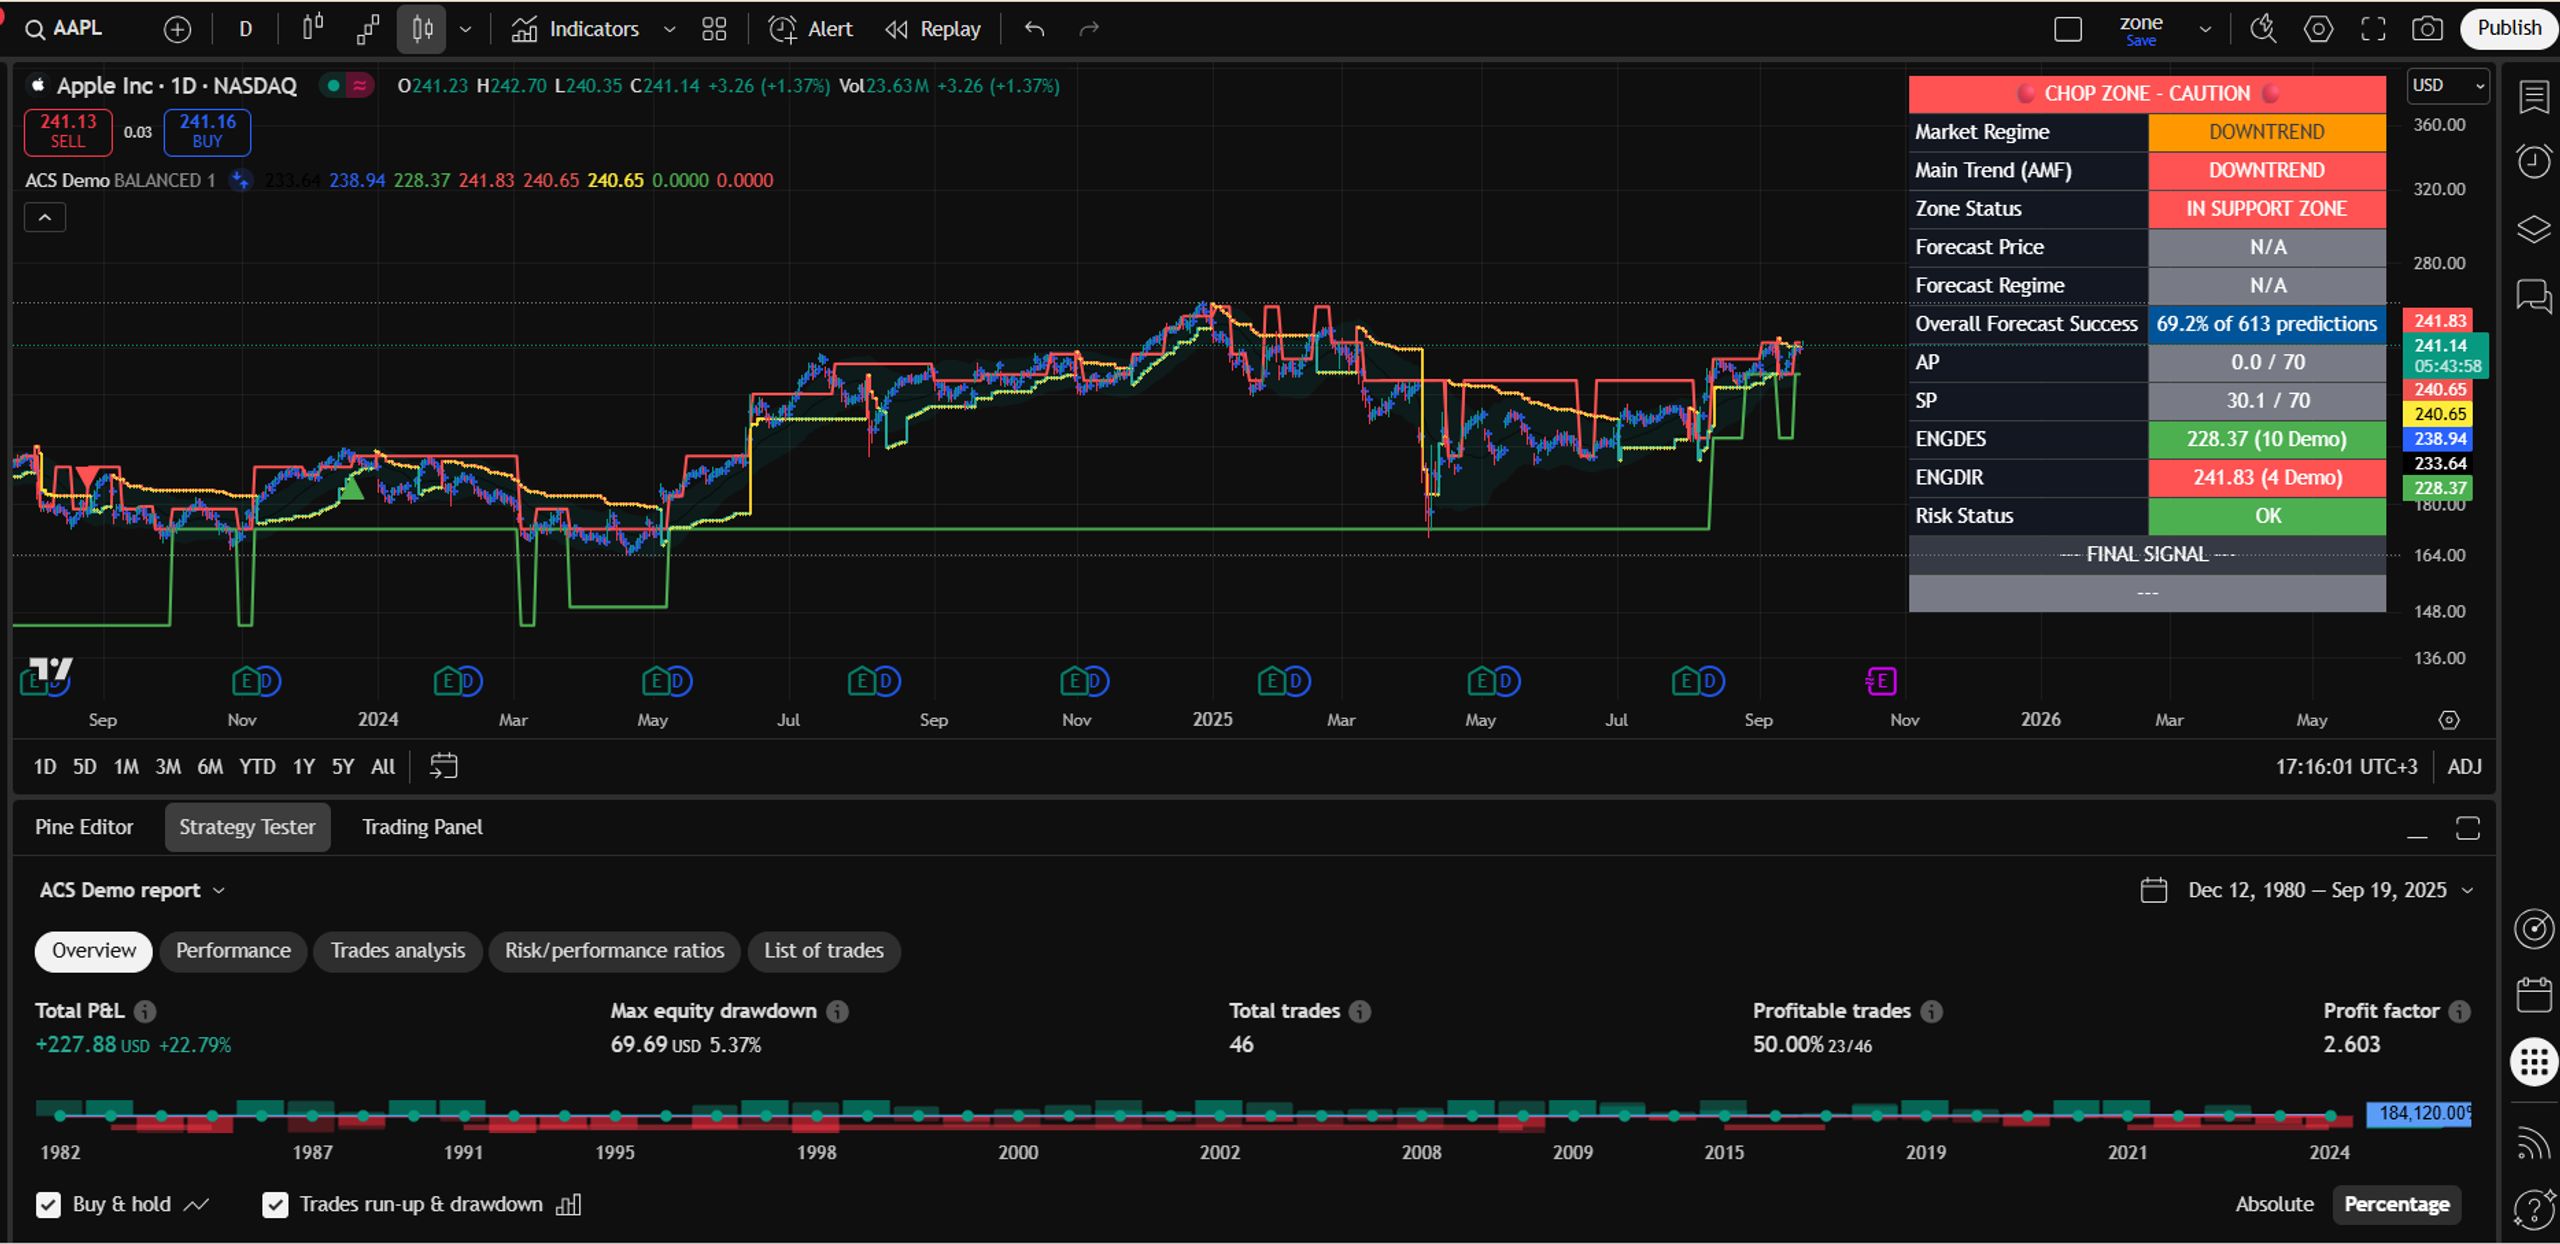Open the Go to date calendar icon

coord(443,767)
